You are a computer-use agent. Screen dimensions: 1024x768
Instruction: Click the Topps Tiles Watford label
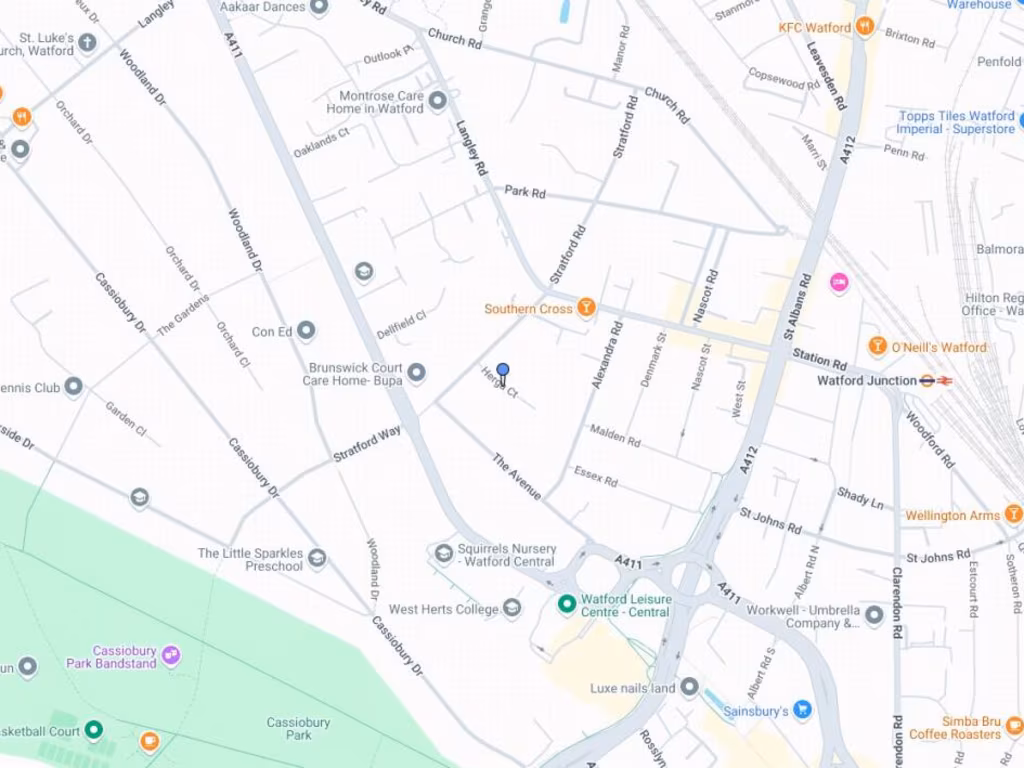[x=956, y=122]
